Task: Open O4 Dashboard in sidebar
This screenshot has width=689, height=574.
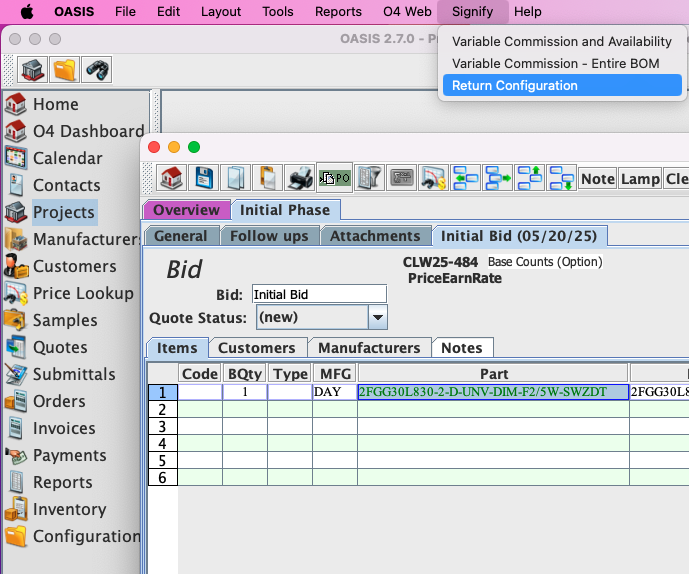Action: point(75,131)
